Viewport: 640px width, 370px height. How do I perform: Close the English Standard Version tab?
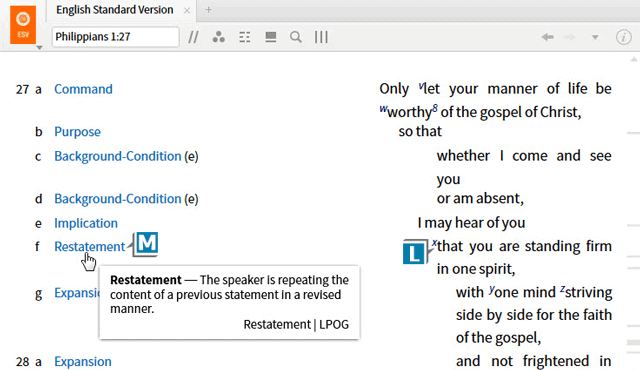pos(187,11)
